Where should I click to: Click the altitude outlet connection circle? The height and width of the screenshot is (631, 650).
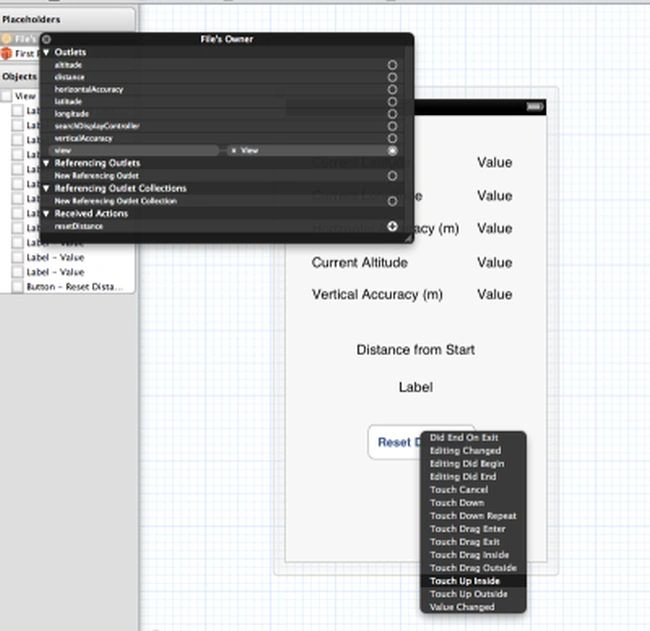coord(392,65)
